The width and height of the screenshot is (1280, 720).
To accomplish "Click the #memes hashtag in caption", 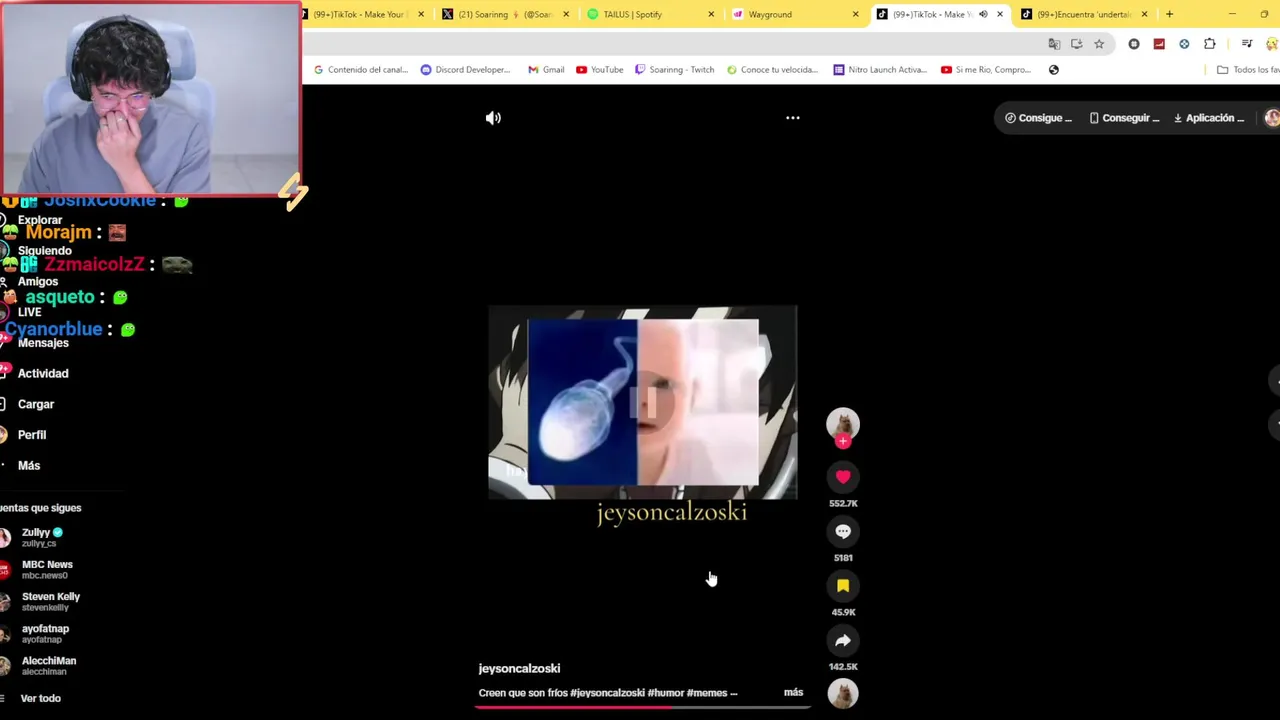I will click(x=707, y=692).
